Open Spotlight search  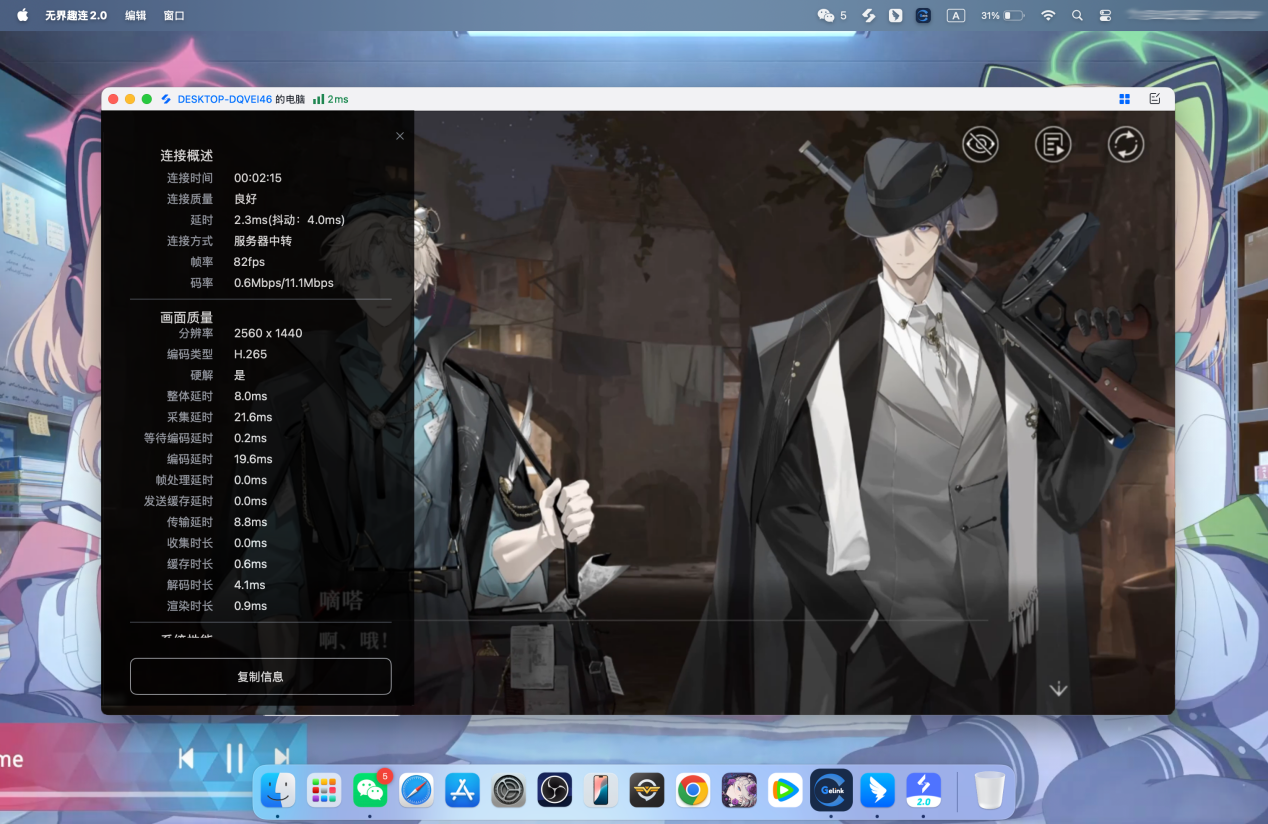(1077, 15)
